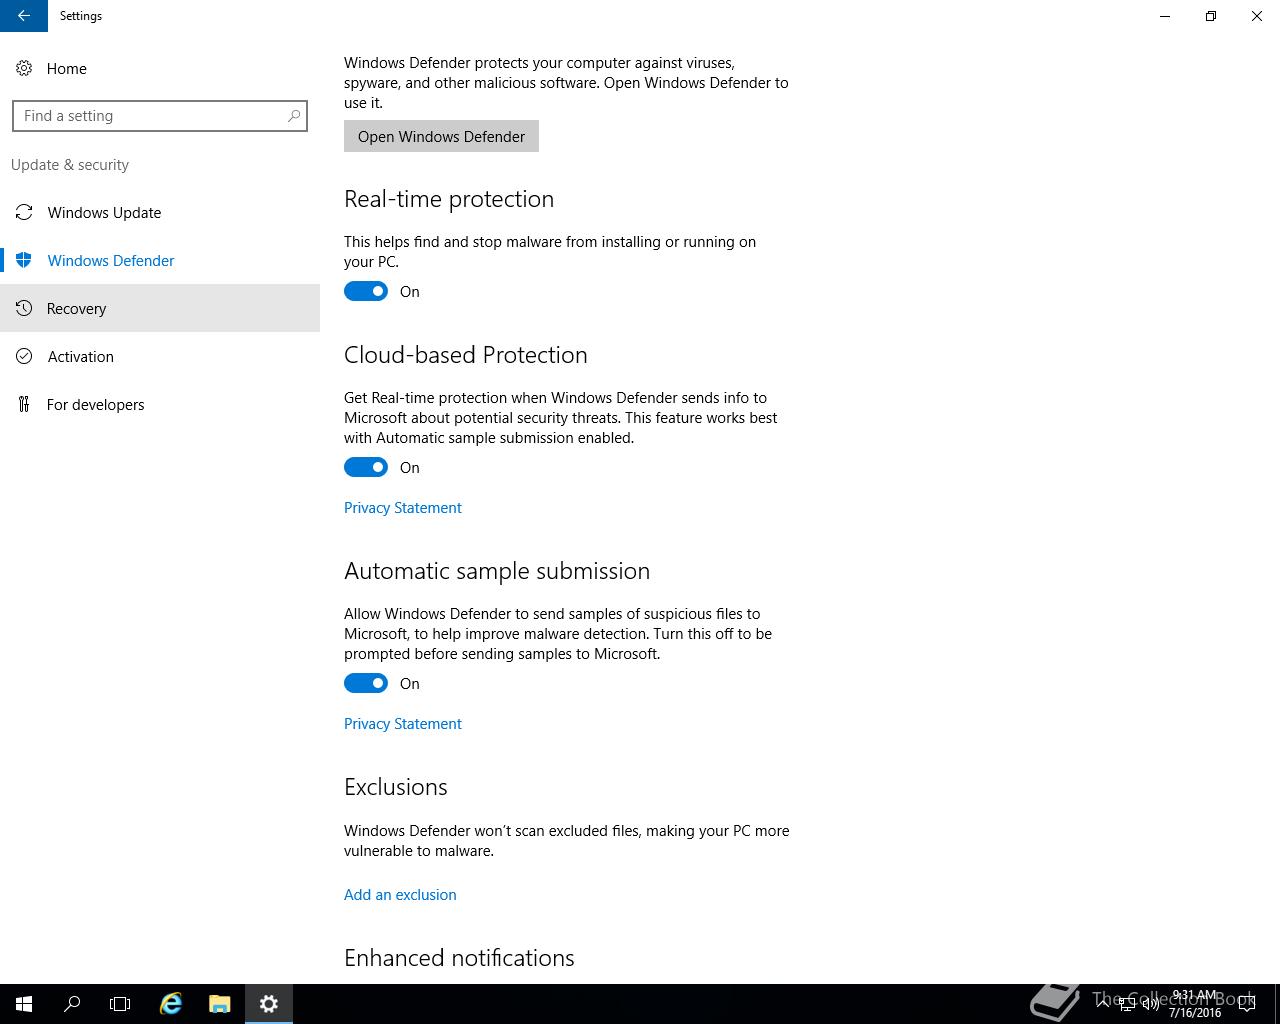Open Privacy Statement under Automatic sample submission
The image size is (1280, 1024).
[403, 723]
